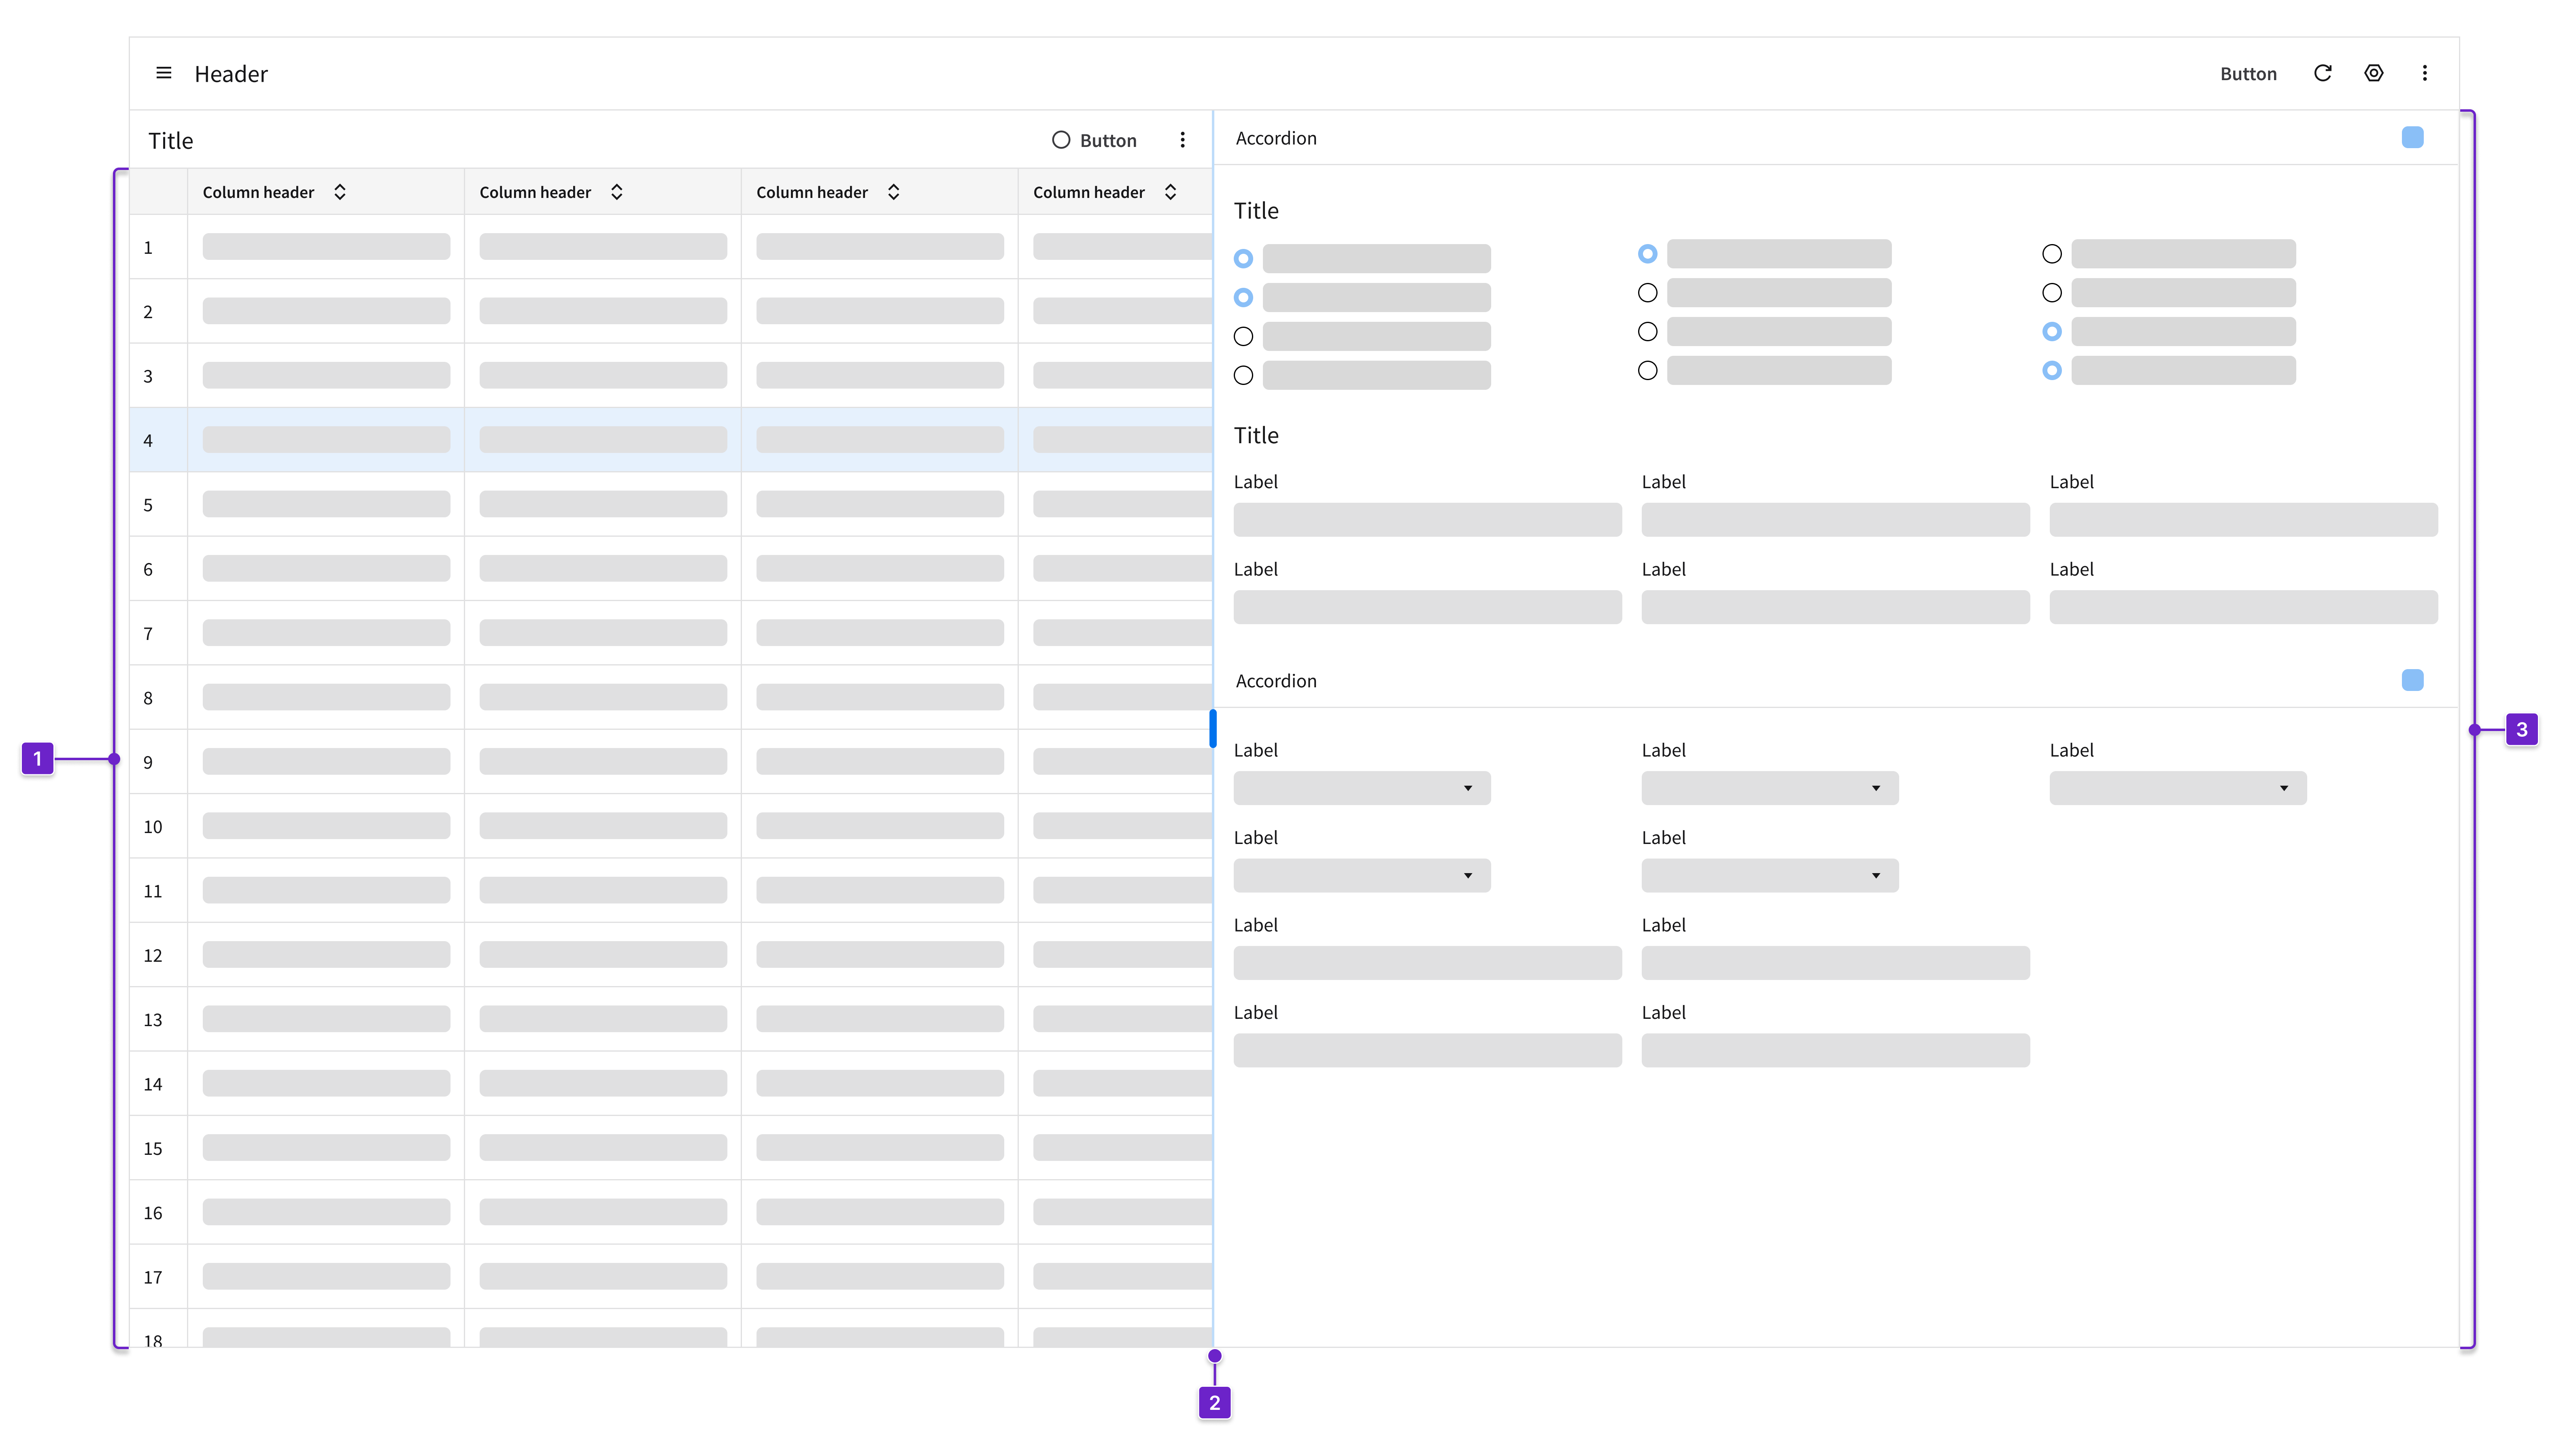This screenshot has height=1456, width=2561.
Task: Collapse the second Accordion section
Action: 2412,681
